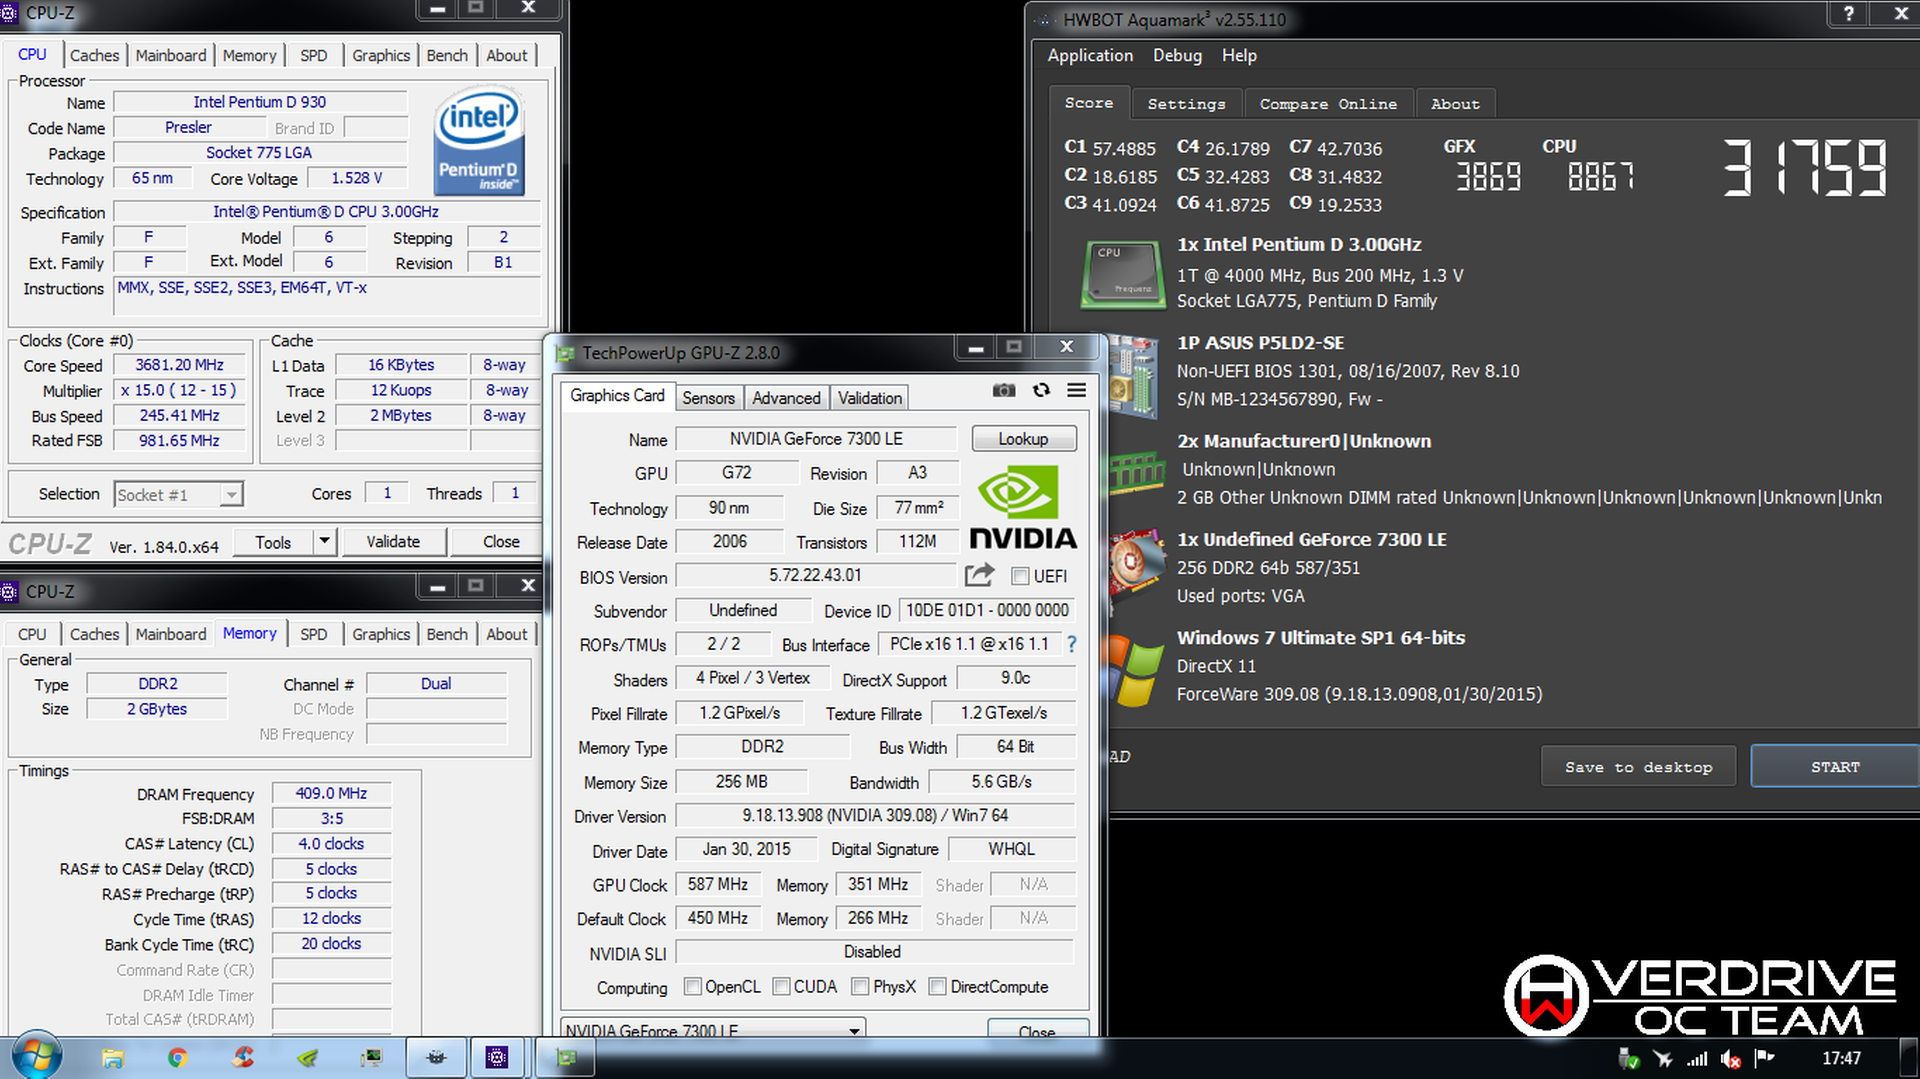Click the Intel Pentium D logo in CPU-Z
The height and width of the screenshot is (1079, 1920).
coord(480,142)
